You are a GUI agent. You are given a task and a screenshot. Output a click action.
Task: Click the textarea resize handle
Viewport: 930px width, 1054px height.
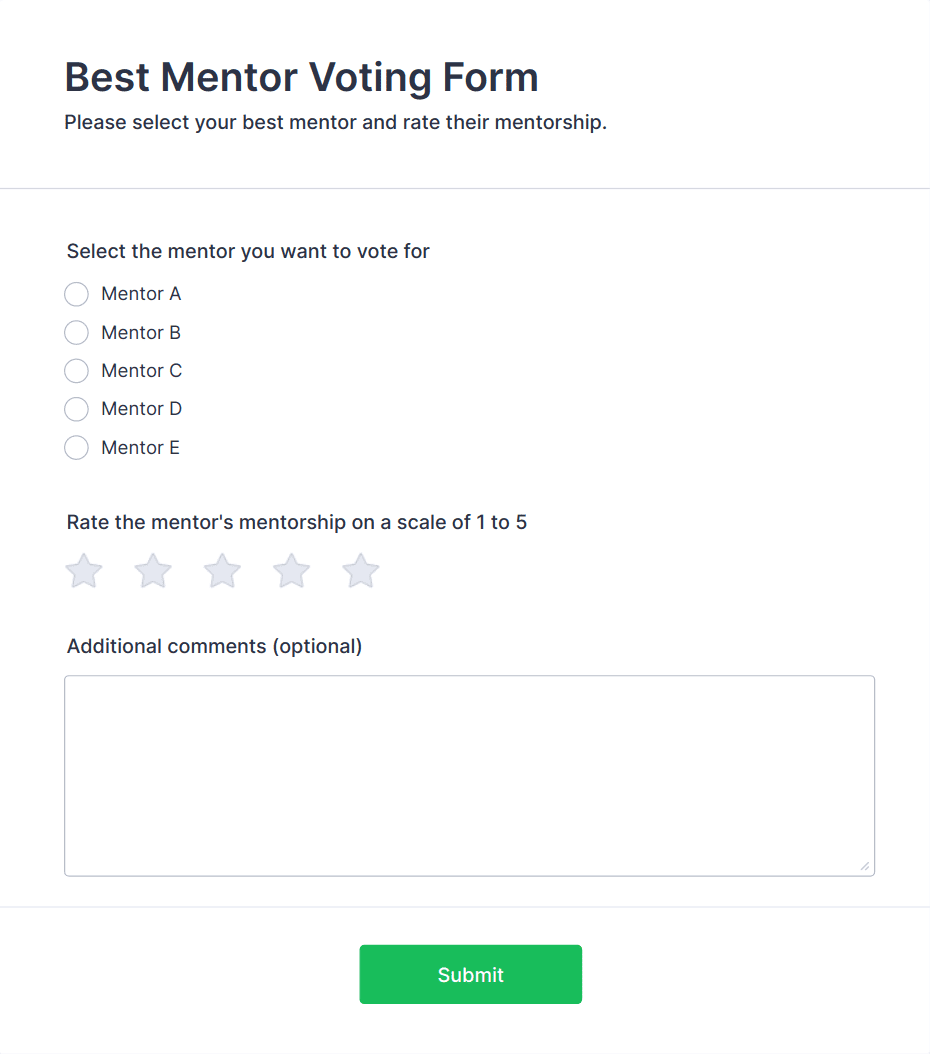point(865,867)
